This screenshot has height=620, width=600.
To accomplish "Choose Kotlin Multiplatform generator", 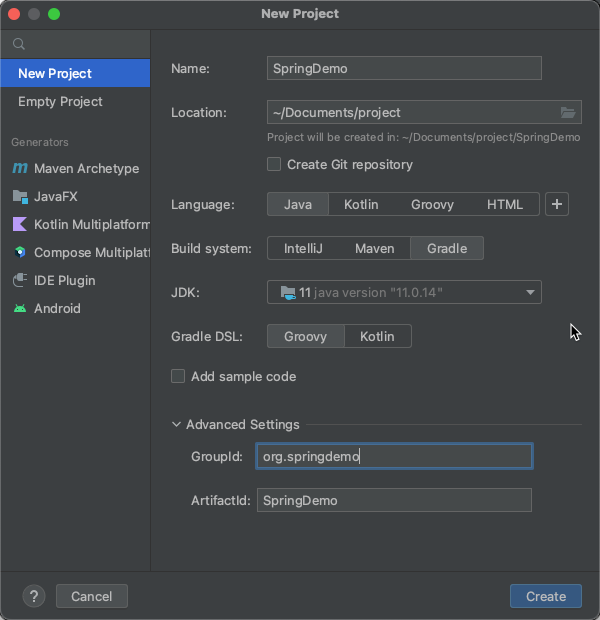I will tap(75, 224).
